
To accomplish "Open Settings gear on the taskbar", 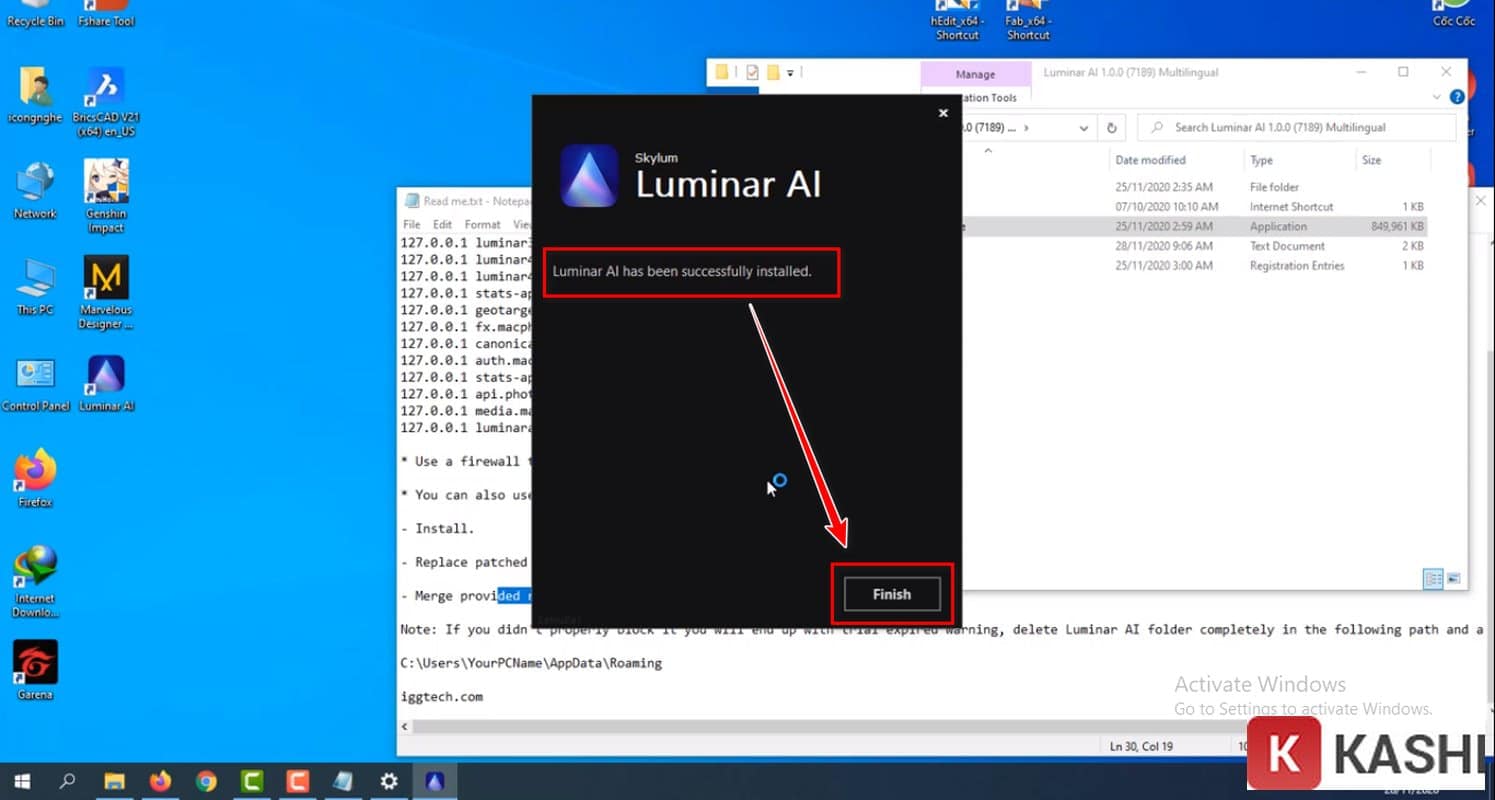I will coord(390,781).
